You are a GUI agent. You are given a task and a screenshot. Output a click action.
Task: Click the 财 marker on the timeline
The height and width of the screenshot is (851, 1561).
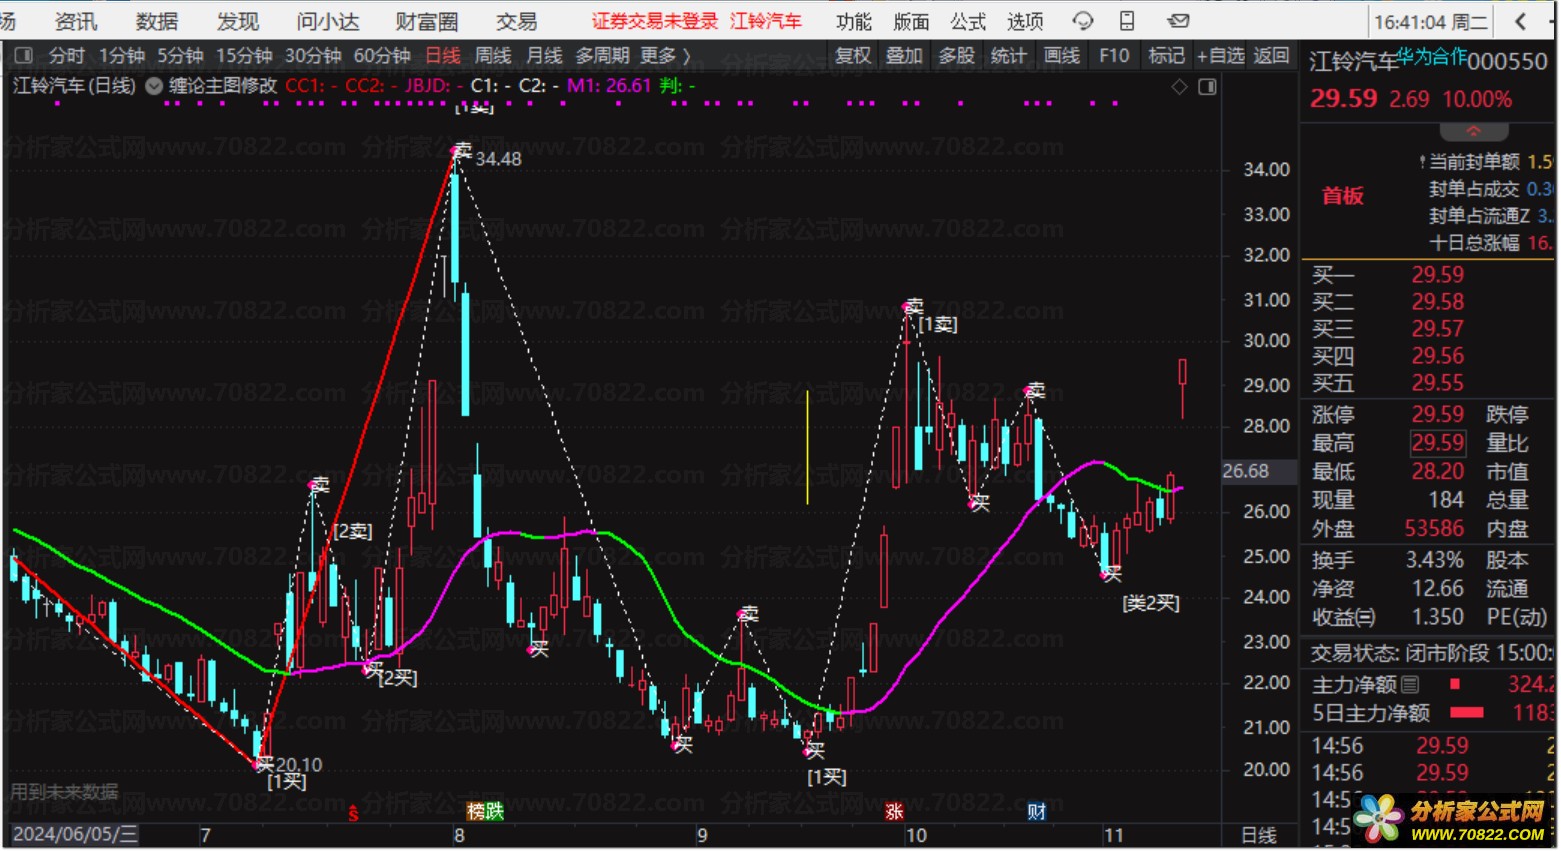click(1037, 811)
